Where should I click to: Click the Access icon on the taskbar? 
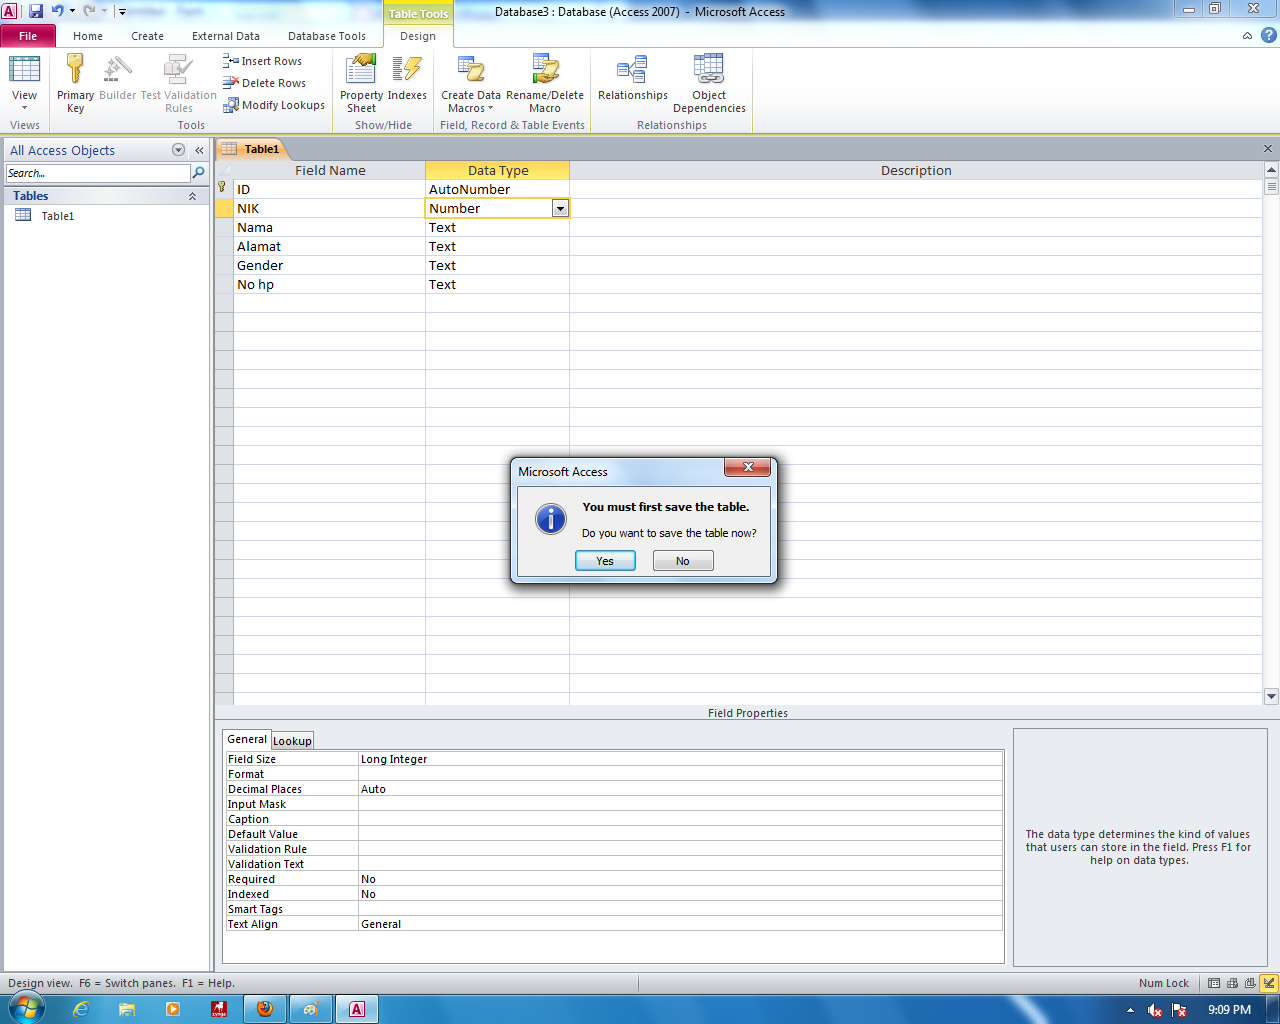[x=357, y=1009]
